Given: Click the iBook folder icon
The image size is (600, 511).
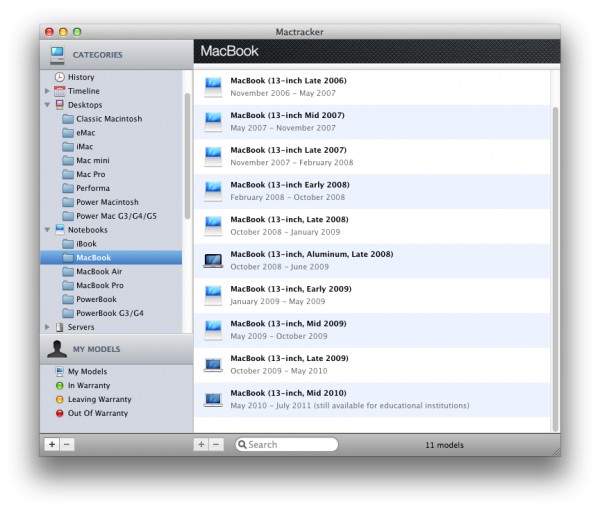Looking at the screenshot, I should [x=68, y=244].
